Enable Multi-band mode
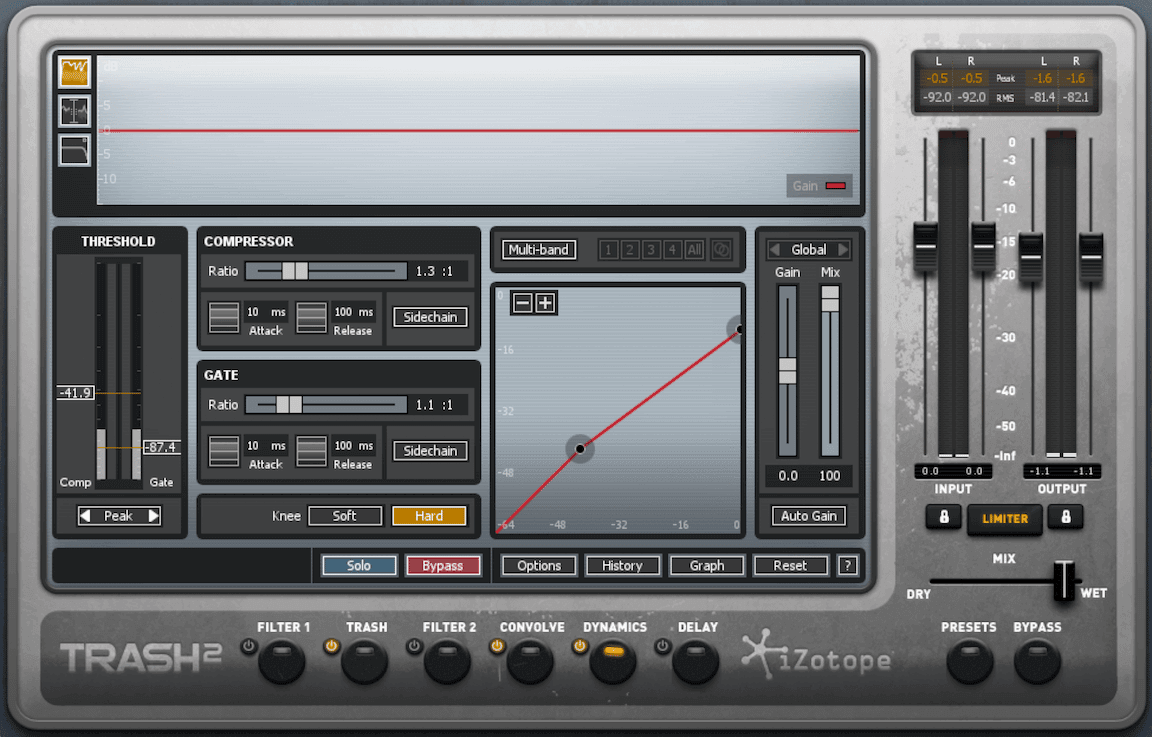The image size is (1152, 737). coord(539,250)
